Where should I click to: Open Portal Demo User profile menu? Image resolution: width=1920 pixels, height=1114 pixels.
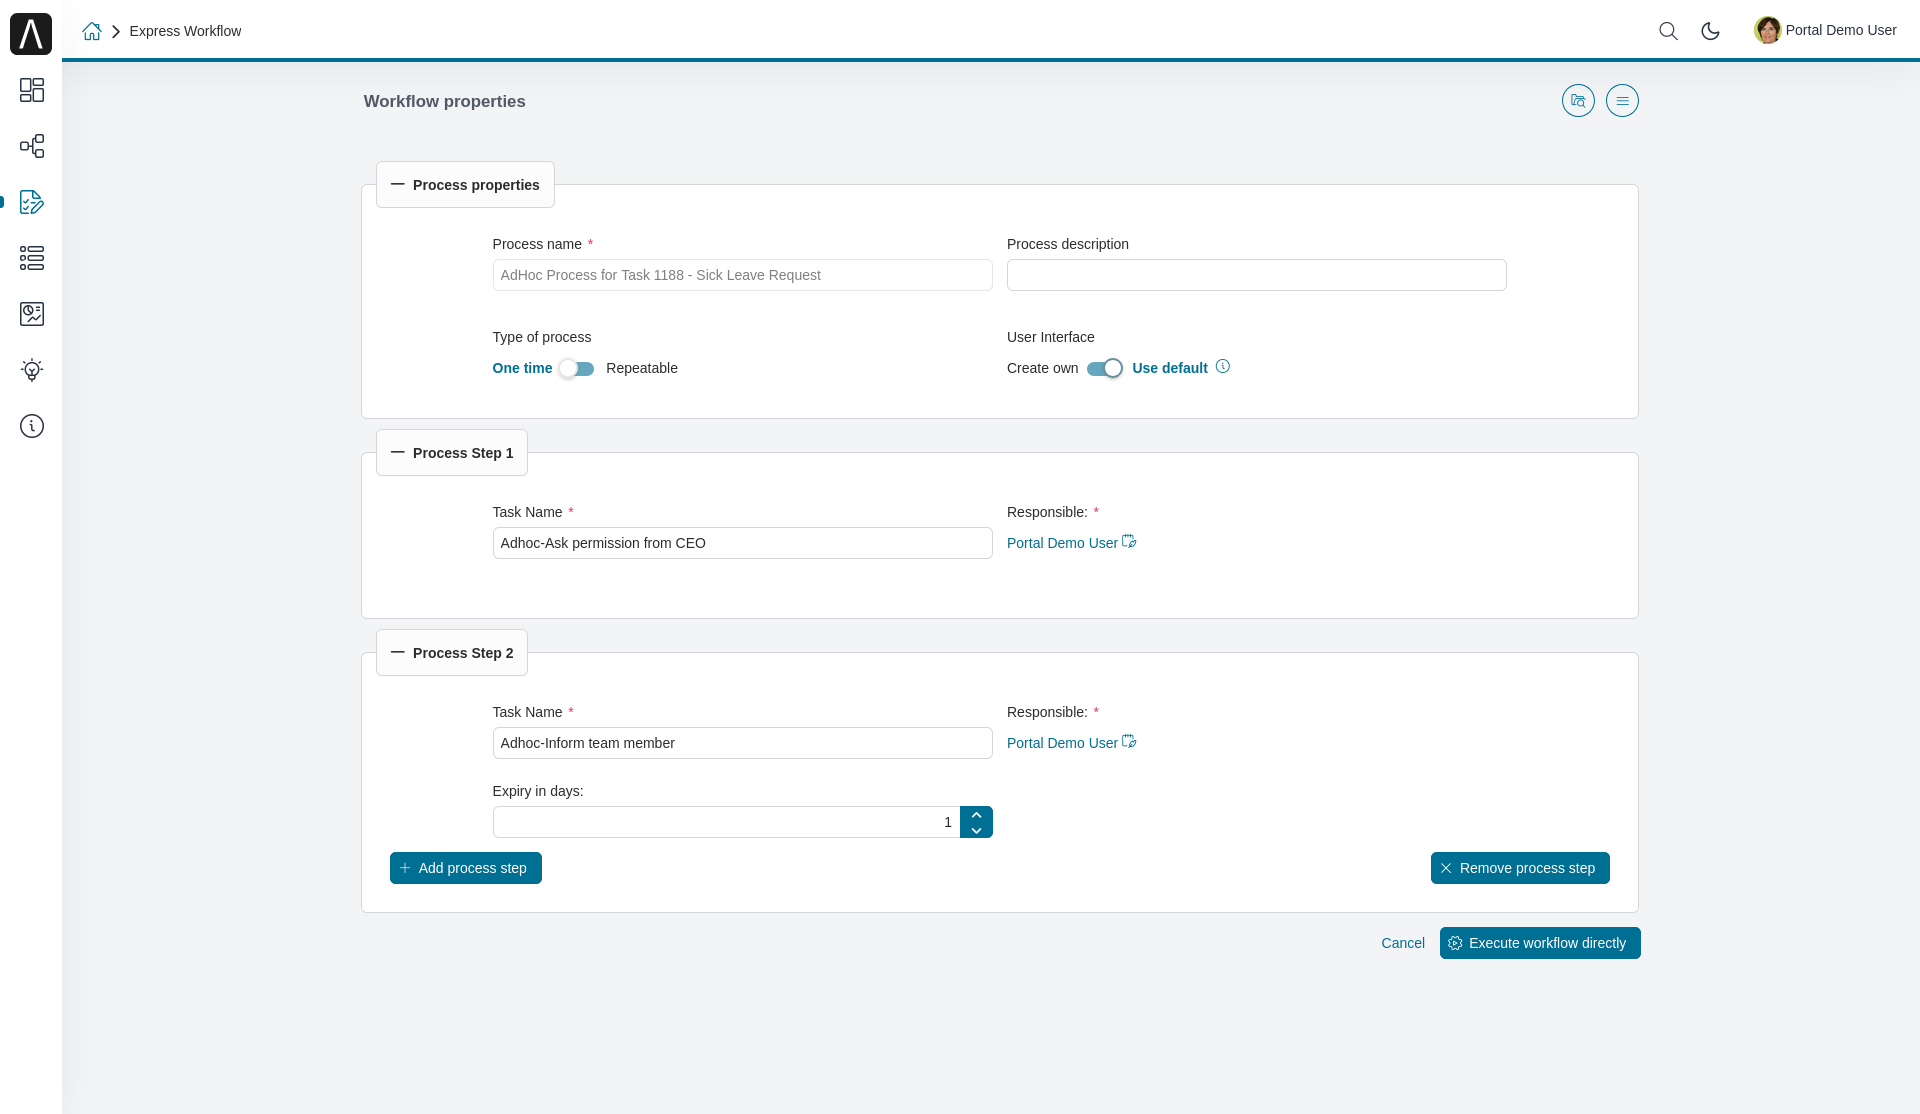(x=1825, y=30)
